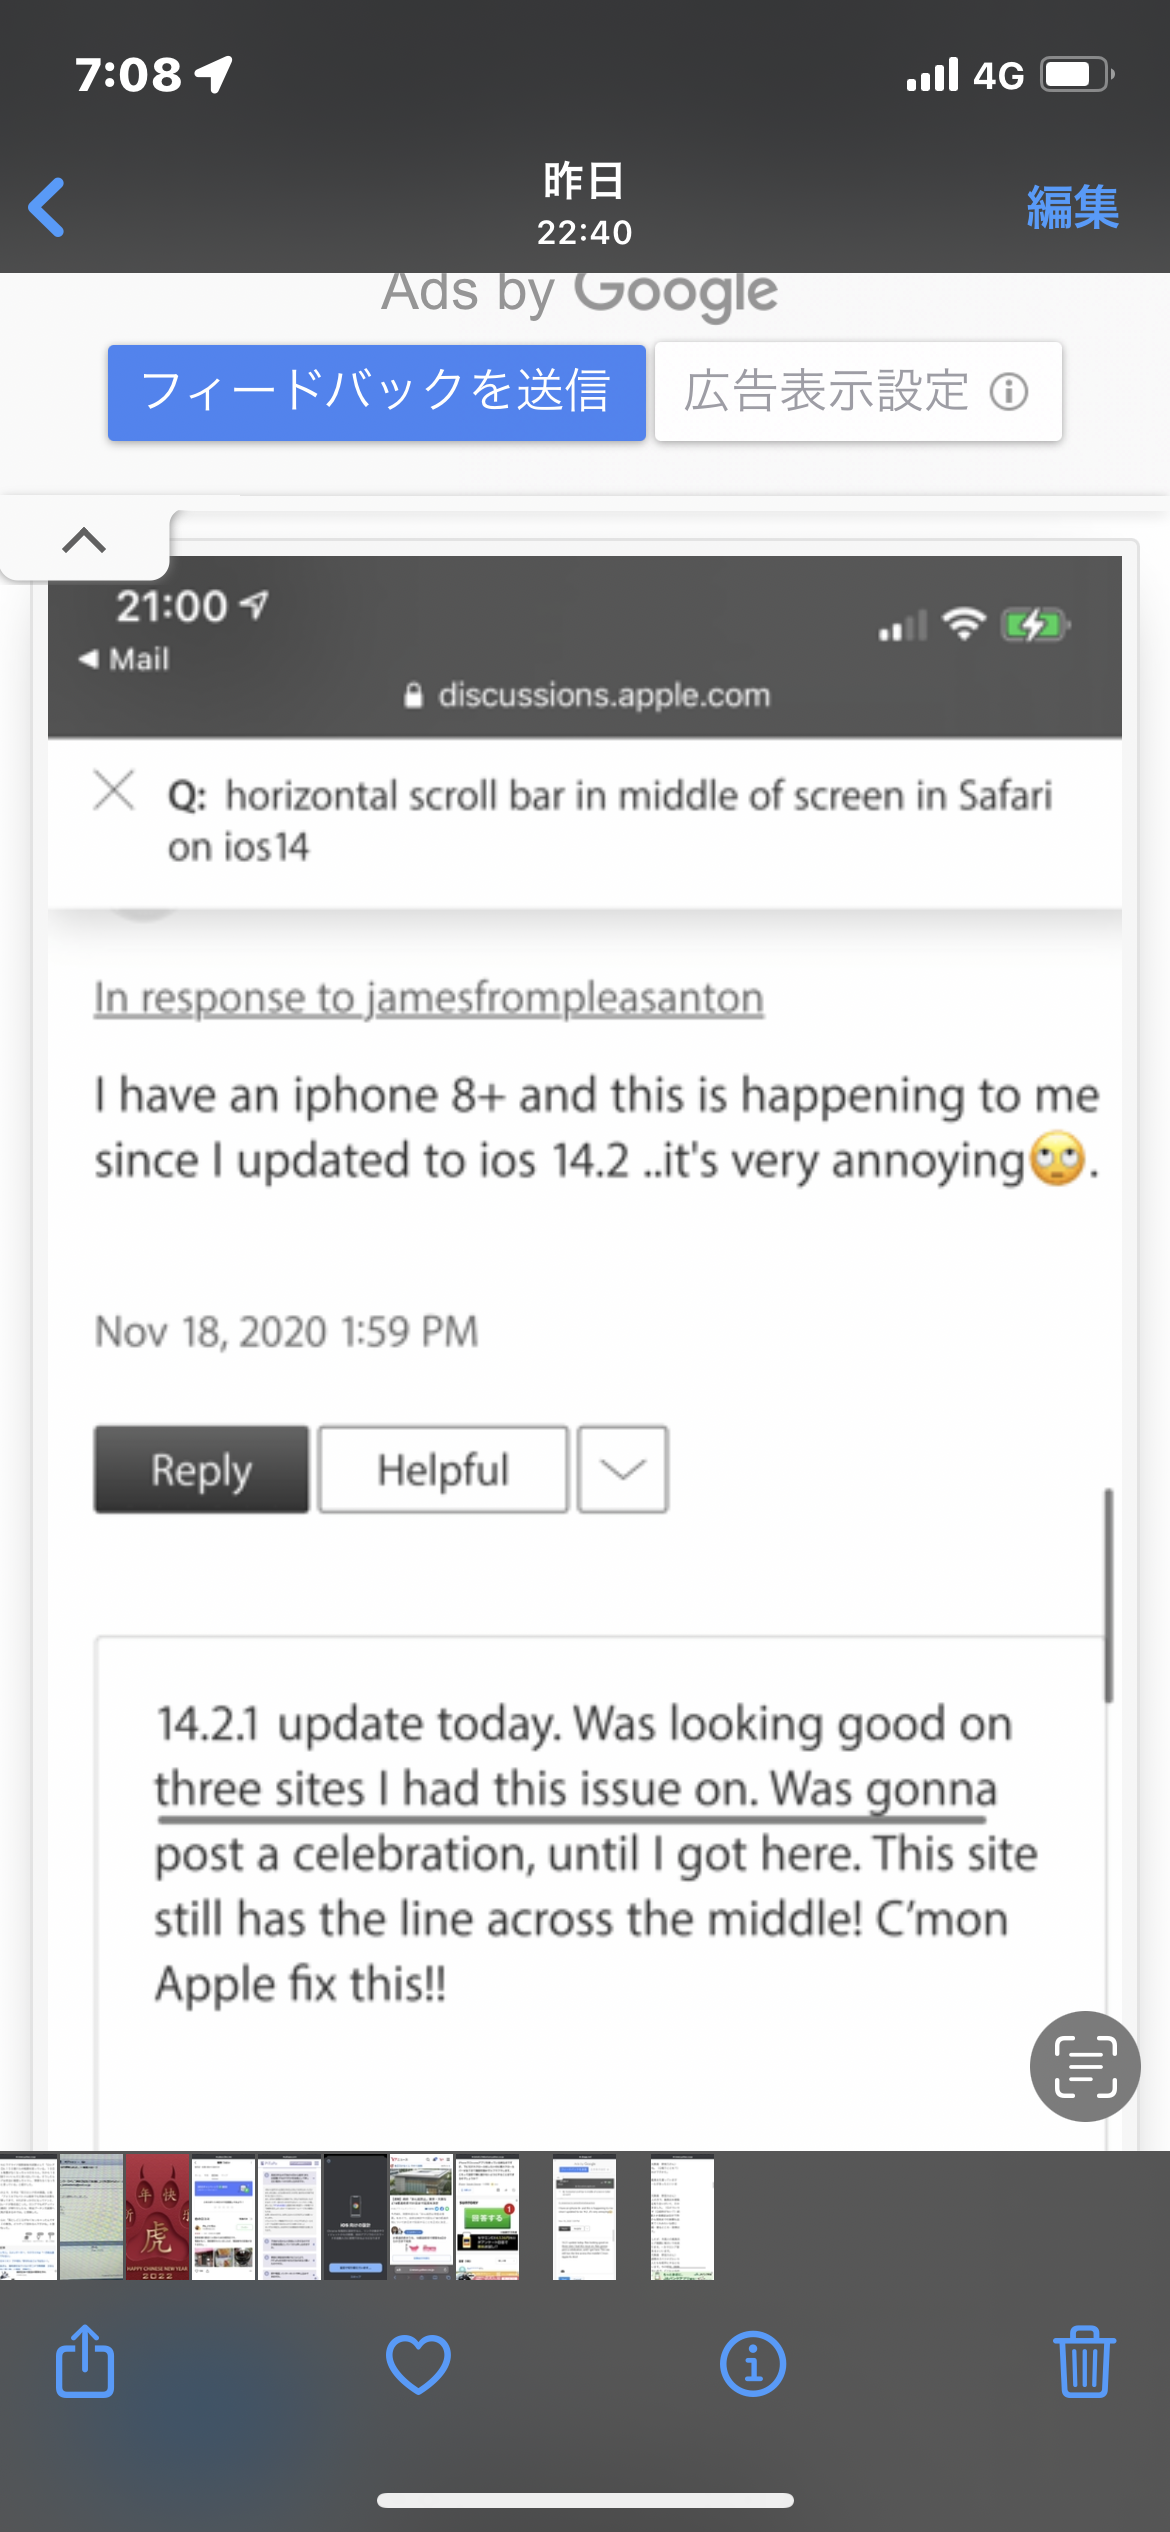Tap the Live Text scan icon
1170x2532 pixels.
coord(1085,2066)
